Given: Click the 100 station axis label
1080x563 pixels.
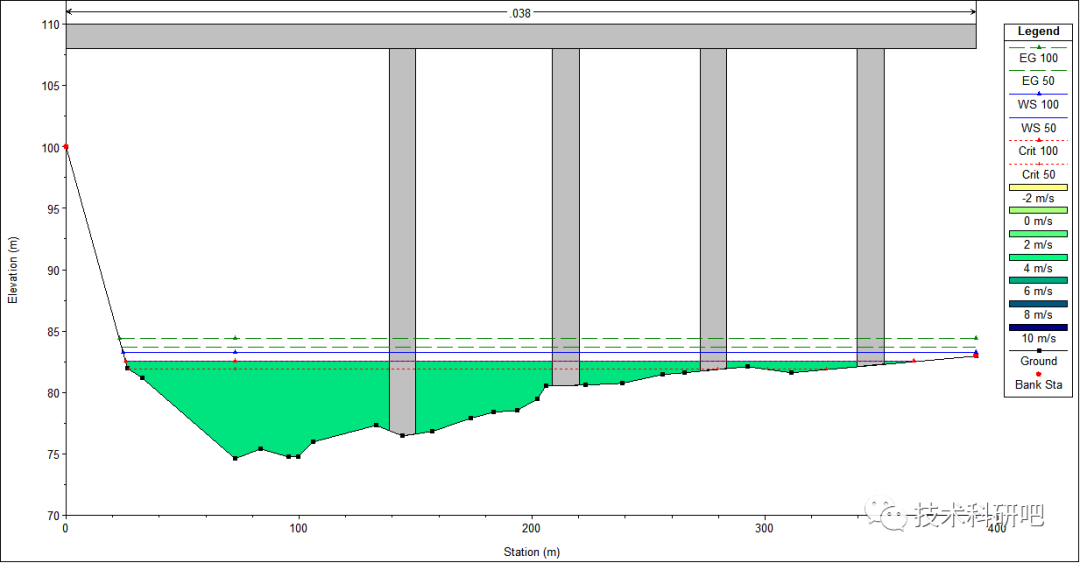Looking at the screenshot, I should coord(298,529).
